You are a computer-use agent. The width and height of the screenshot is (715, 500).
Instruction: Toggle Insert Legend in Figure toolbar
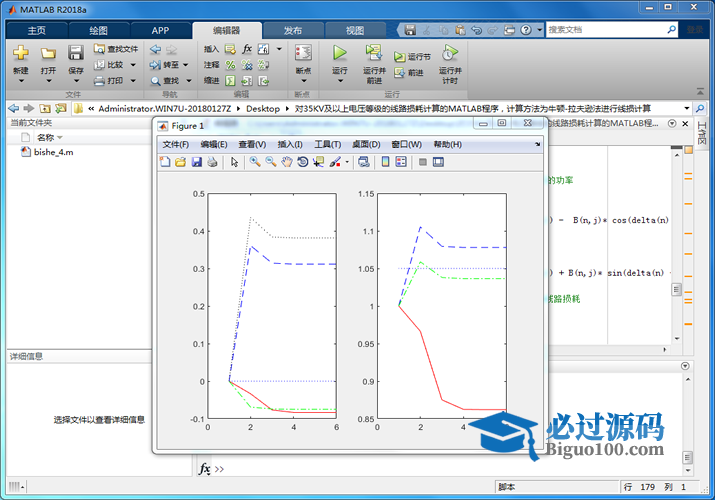pos(401,162)
